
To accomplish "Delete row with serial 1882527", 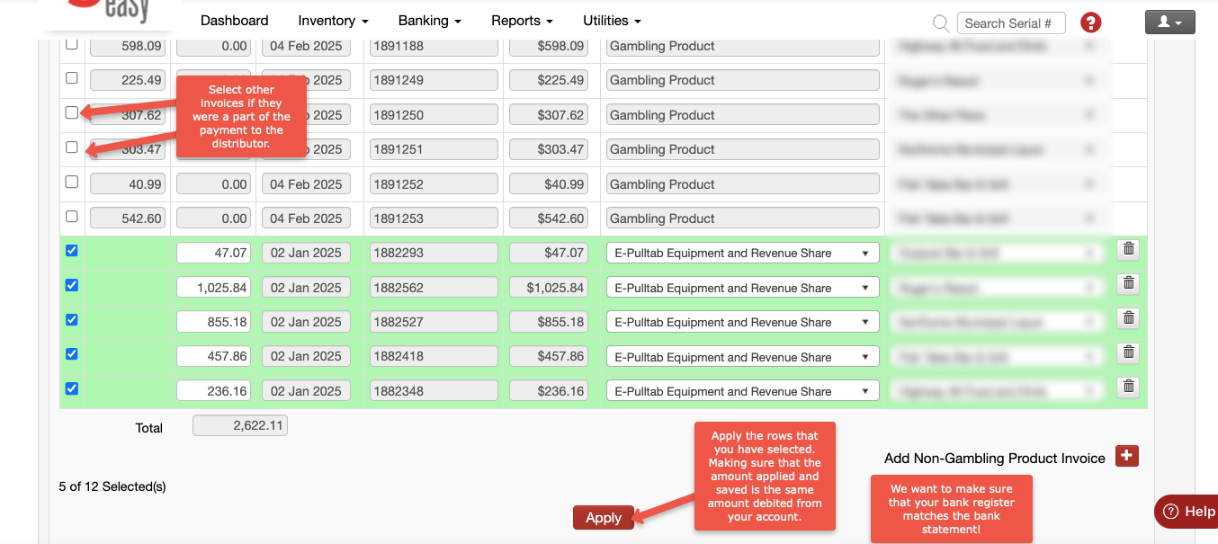I will click(1128, 318).
